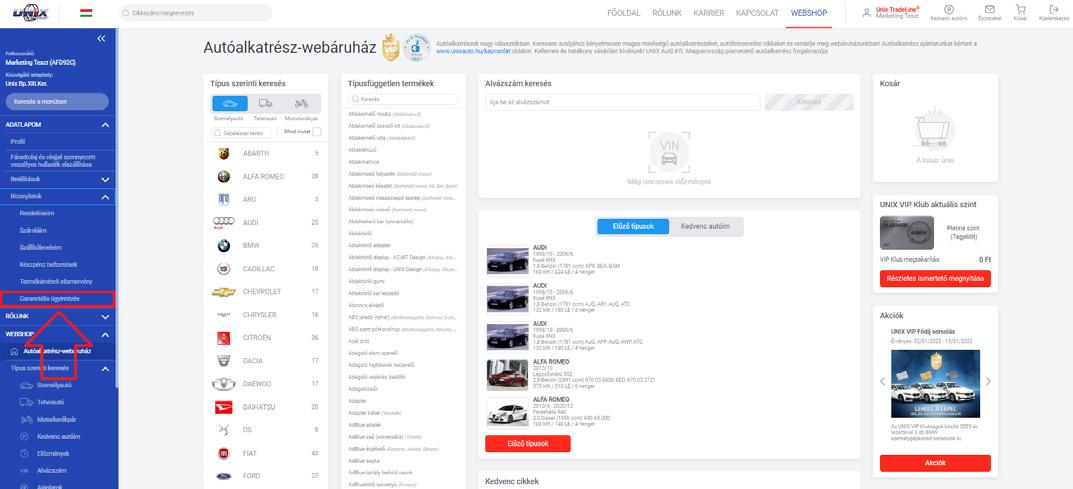Open red ALFA ROMEO car thumbnail

pos(507,375)
